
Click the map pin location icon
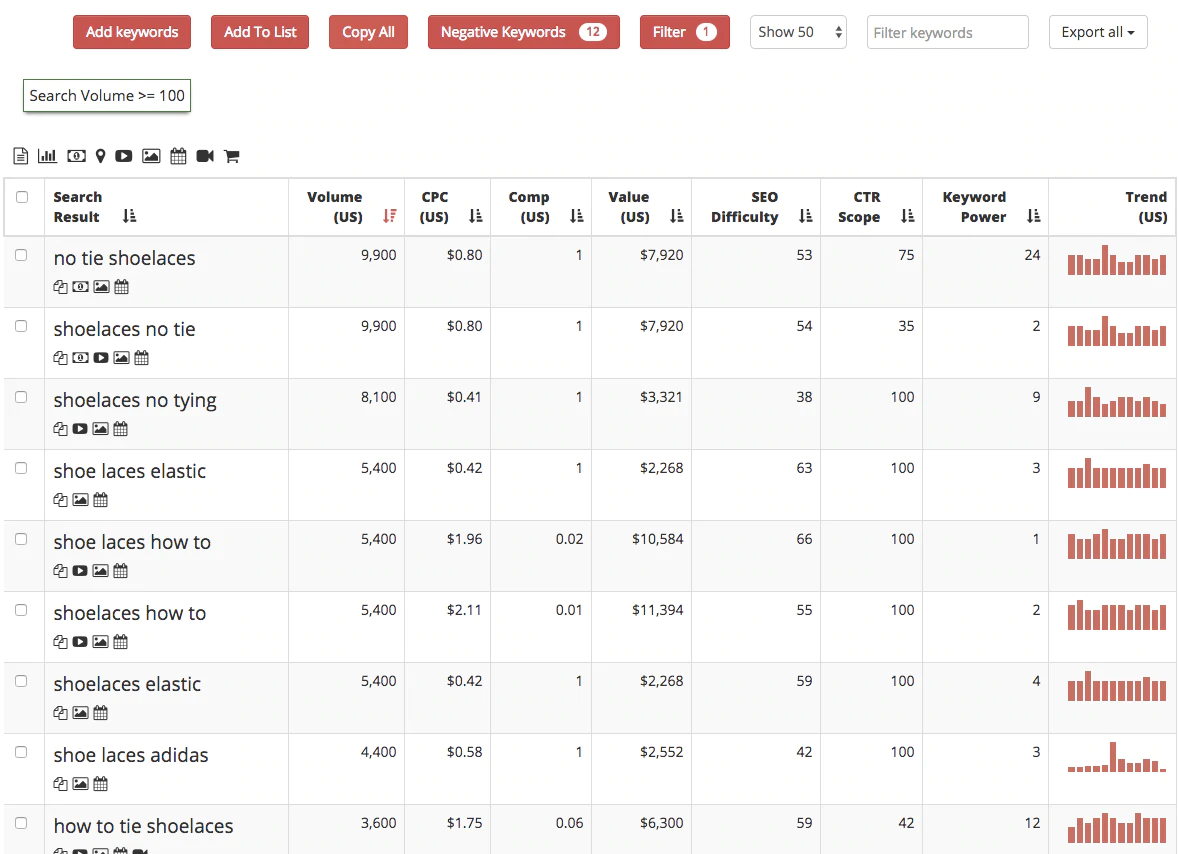pos(100,156)
